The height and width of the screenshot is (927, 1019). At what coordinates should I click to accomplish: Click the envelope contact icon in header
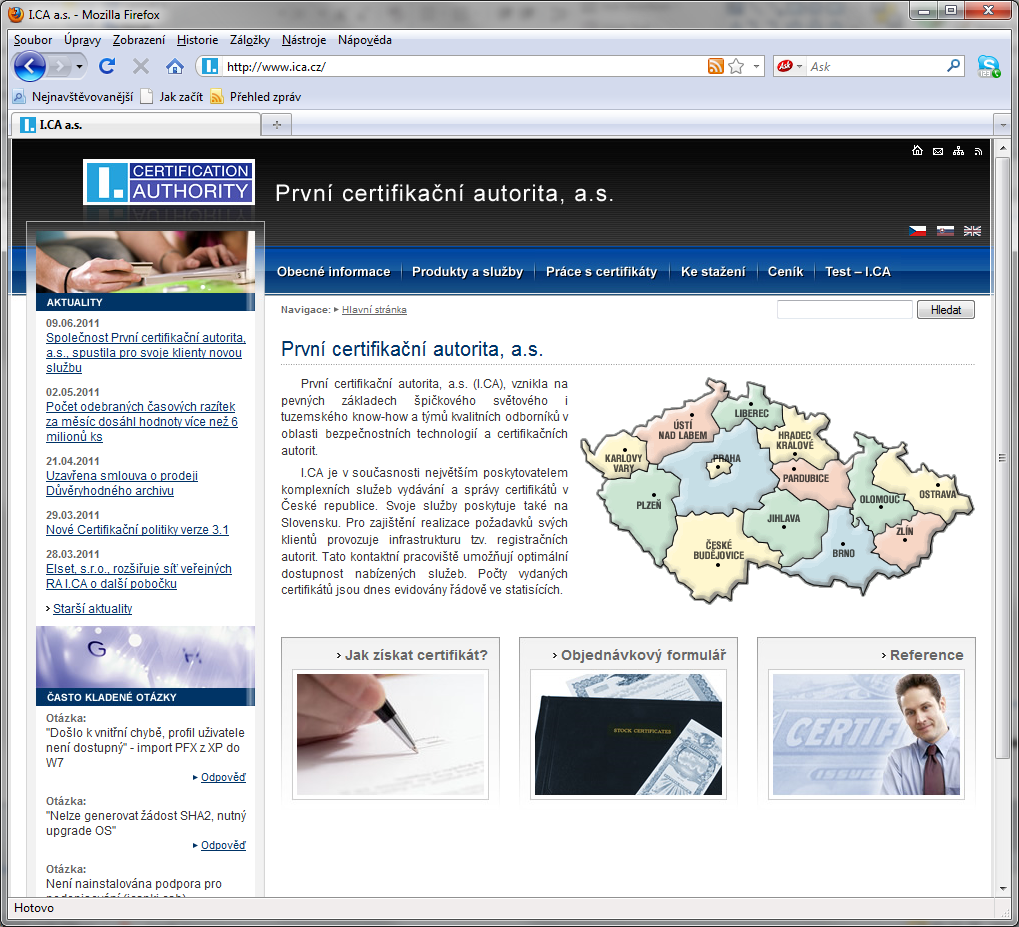[938, 151]
